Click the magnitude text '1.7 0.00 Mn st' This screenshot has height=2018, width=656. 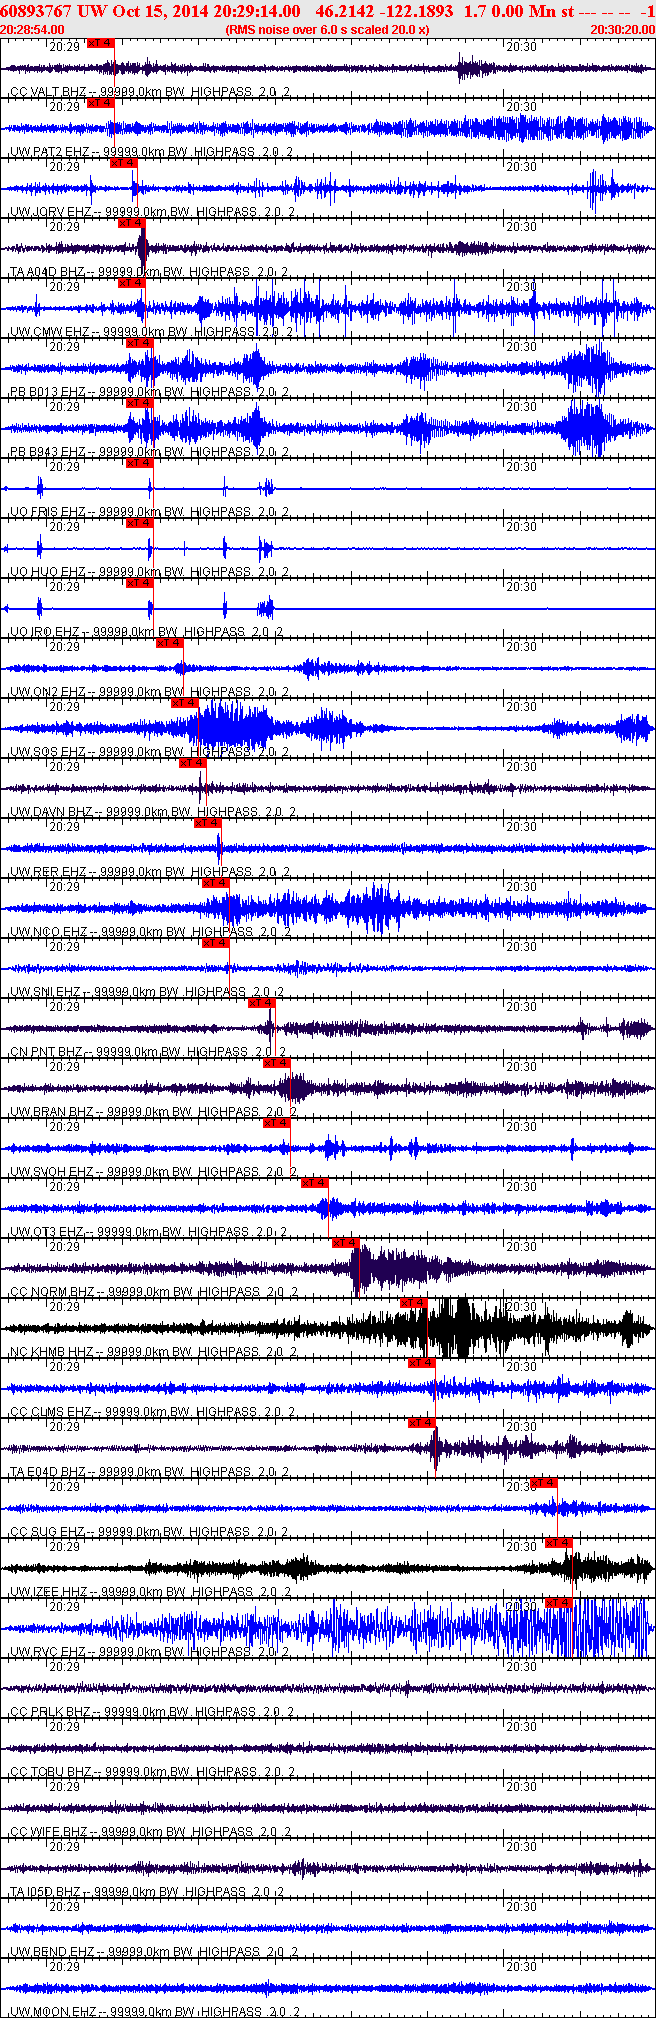519,11
